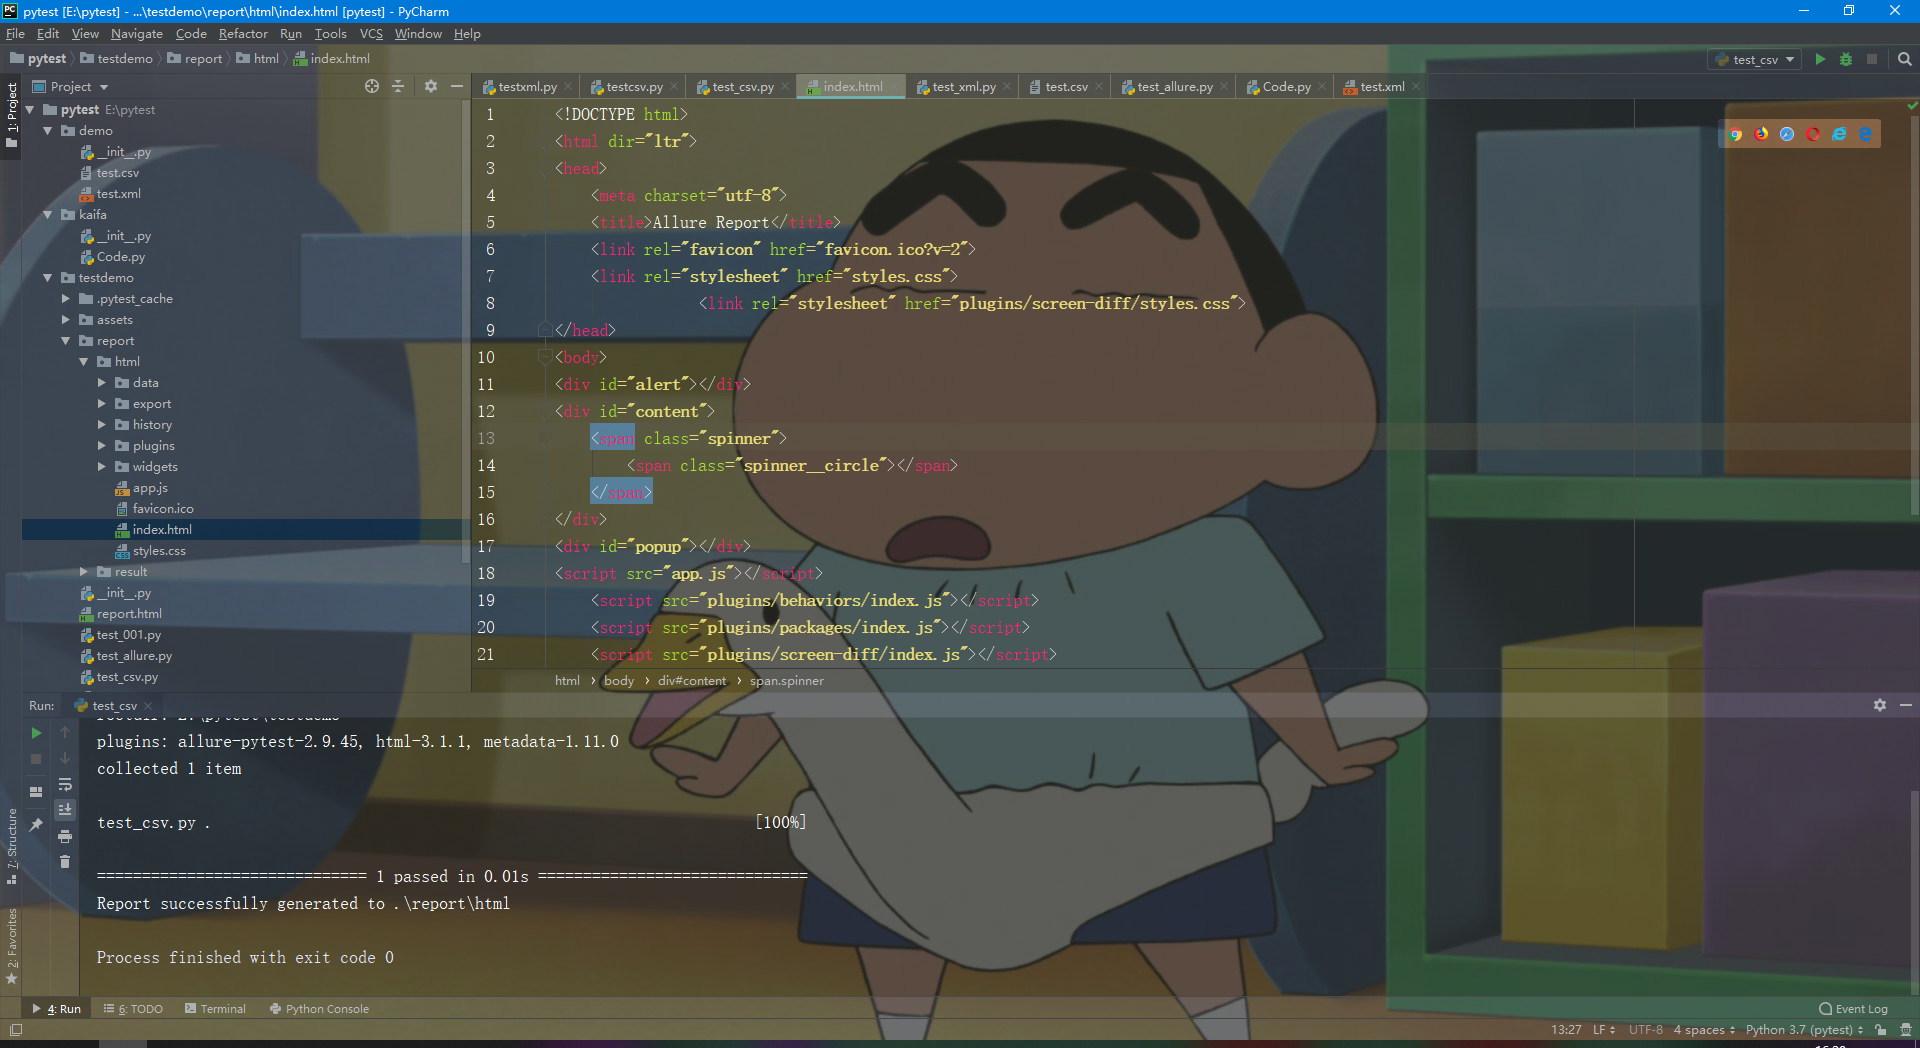Hide the Run tool window
This screenshot has height=1048, width=1920.
[1906, 705]
